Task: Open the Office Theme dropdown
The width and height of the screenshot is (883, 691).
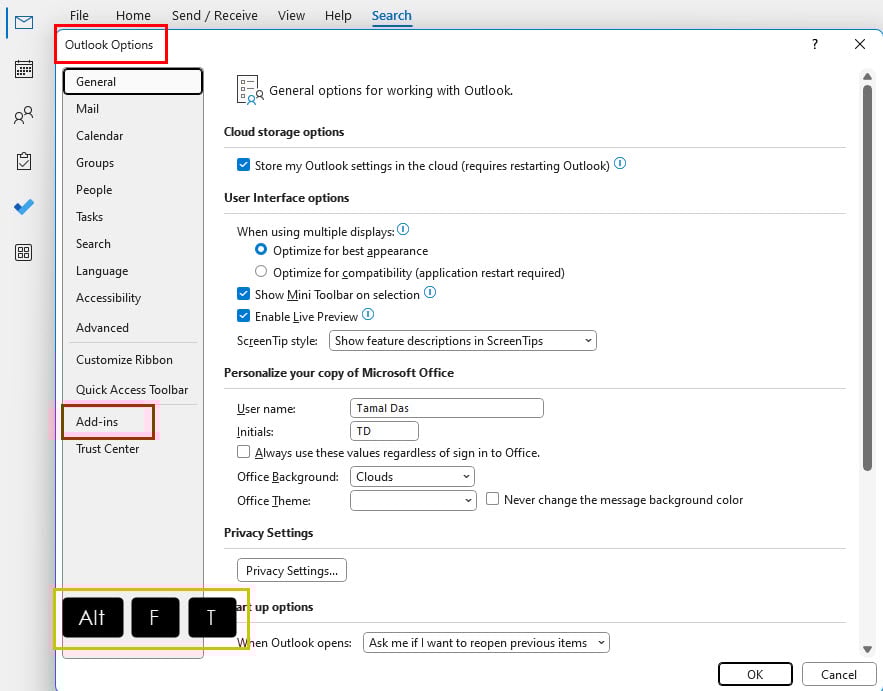Action: coord(413,501)
